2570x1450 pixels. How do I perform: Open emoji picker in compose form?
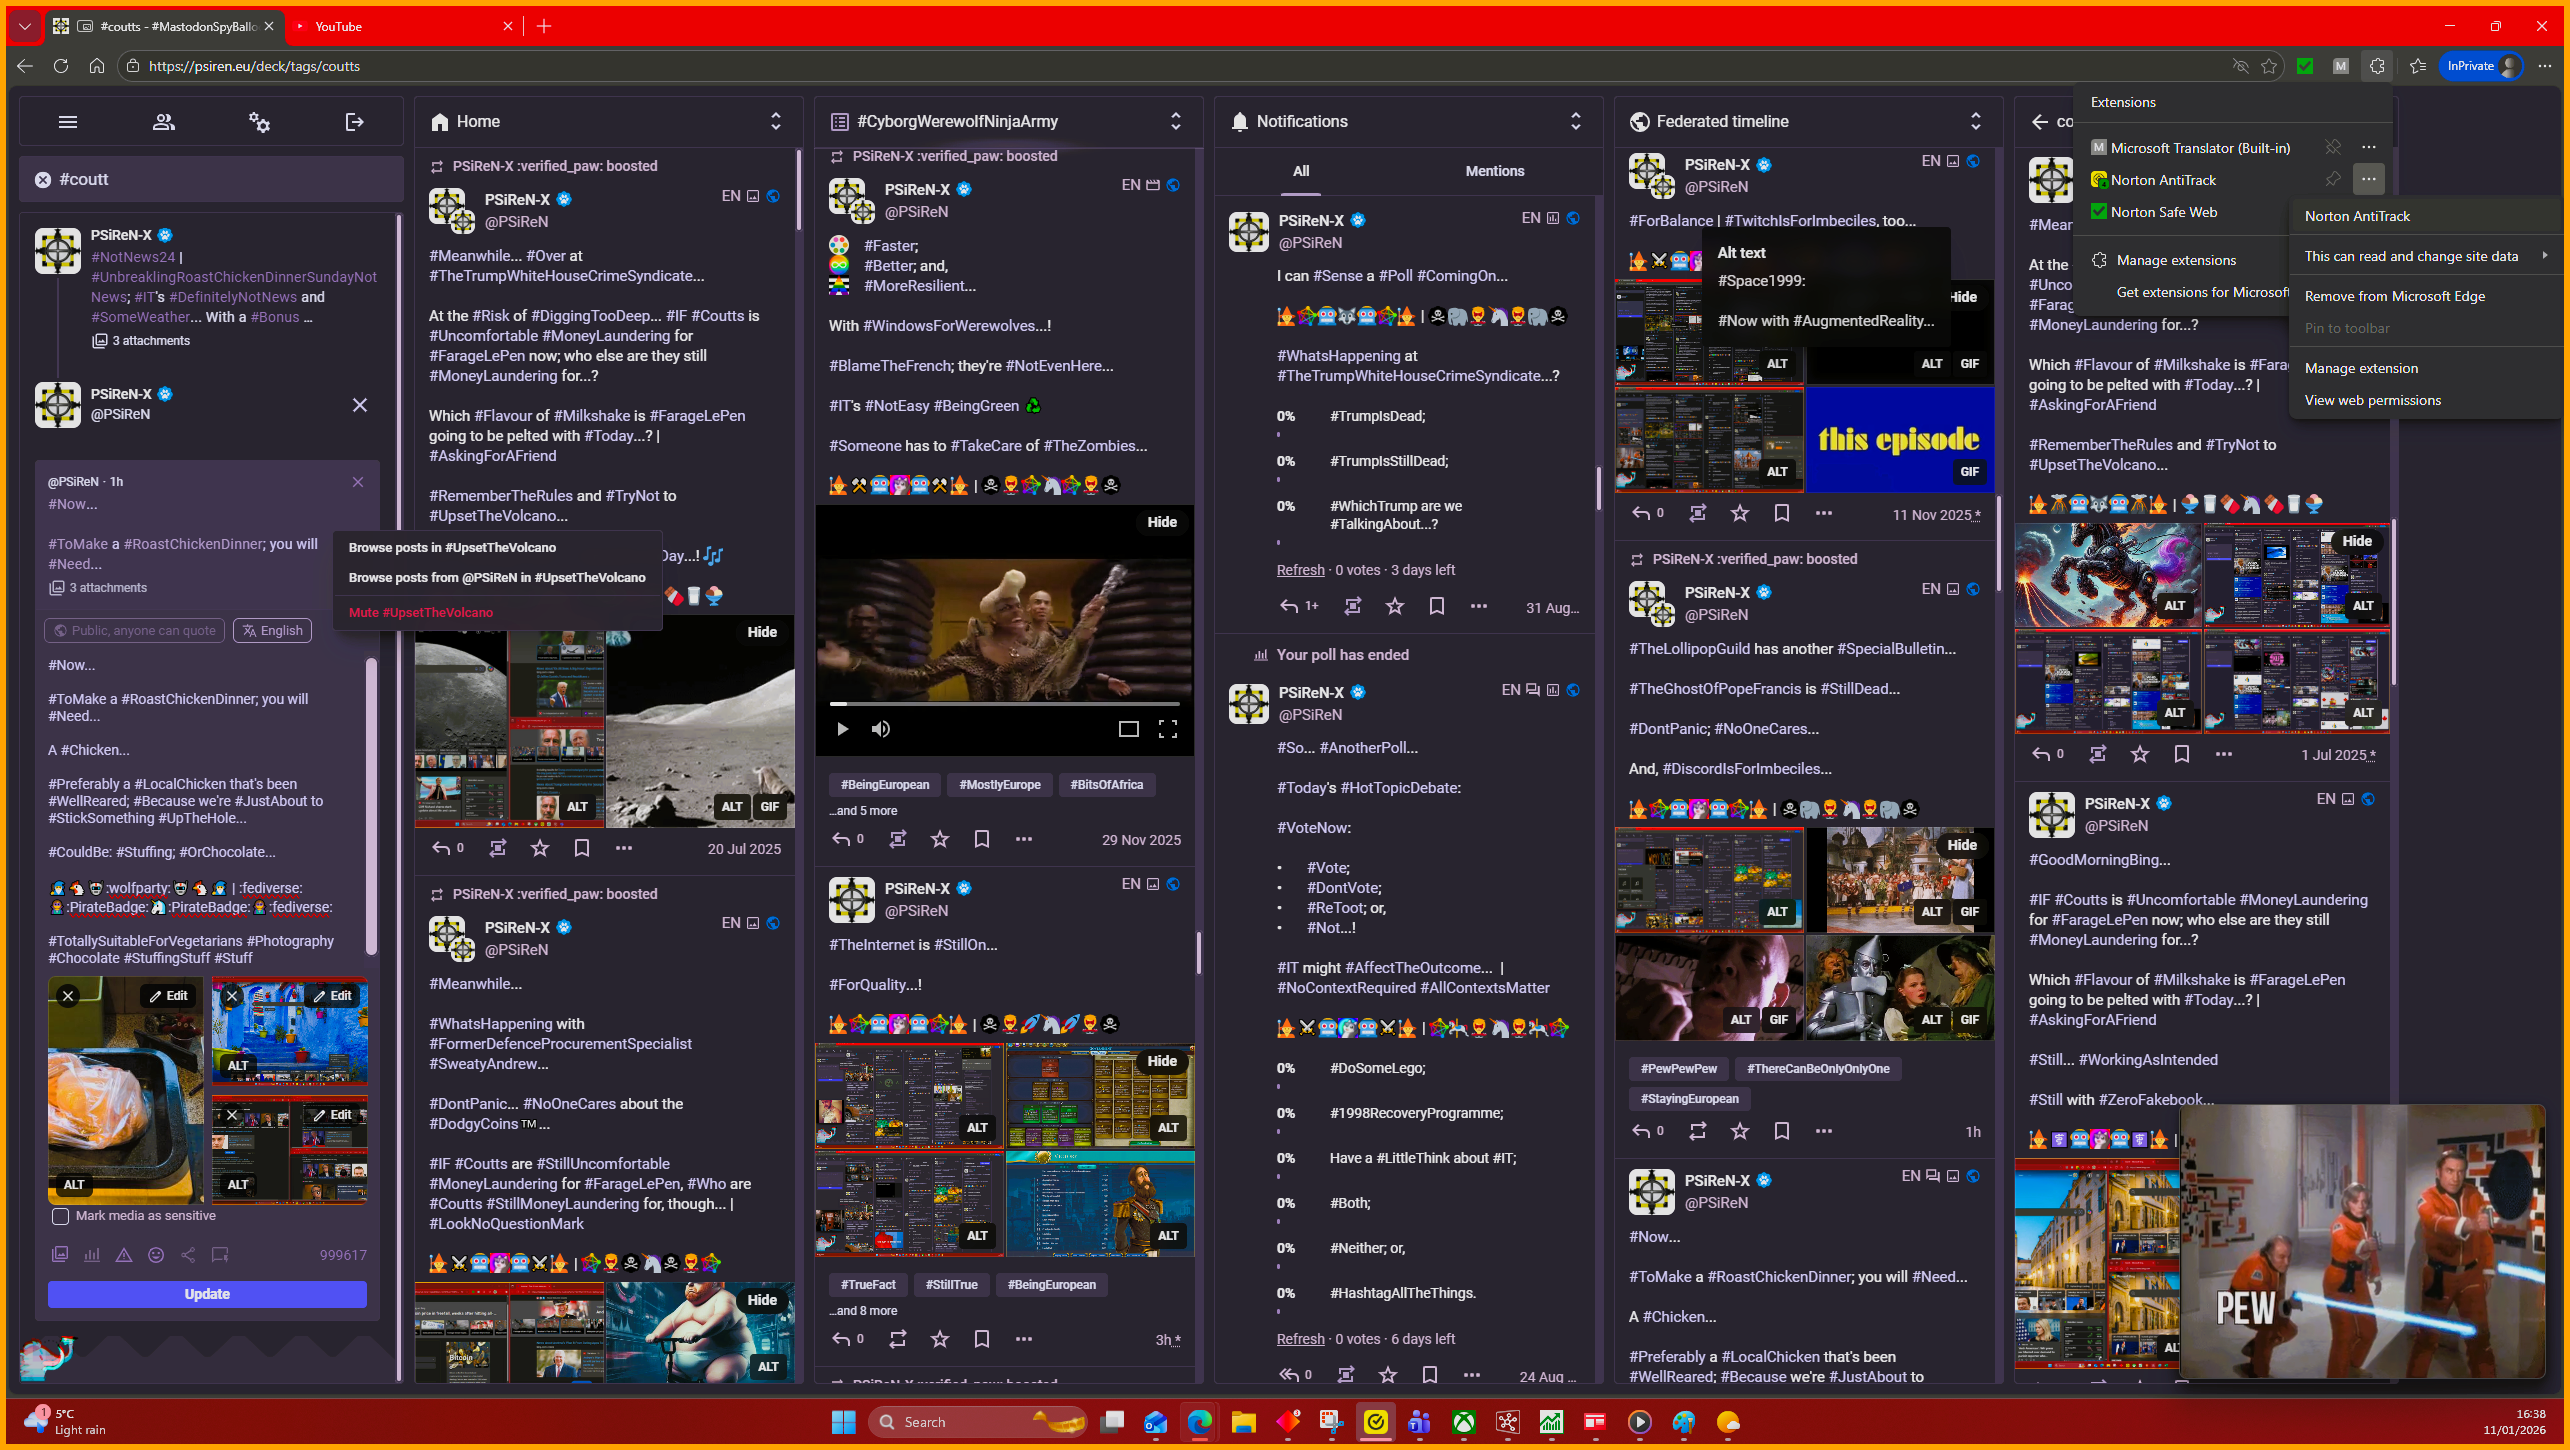point(156,1255)
